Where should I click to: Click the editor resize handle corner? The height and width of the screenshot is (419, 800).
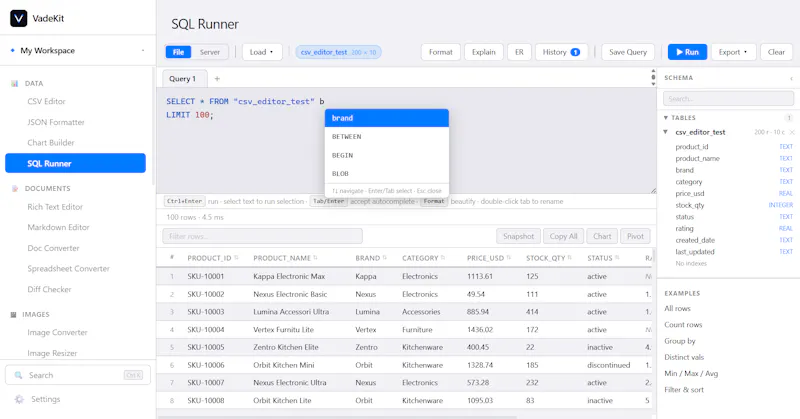click(653, 190)
